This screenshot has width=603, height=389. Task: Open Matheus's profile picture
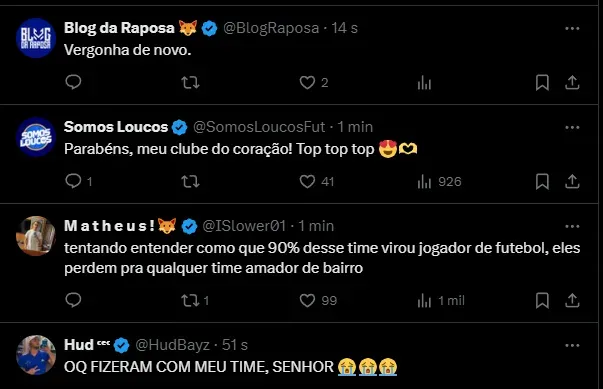pyautogui.click(x=36, y=236)
